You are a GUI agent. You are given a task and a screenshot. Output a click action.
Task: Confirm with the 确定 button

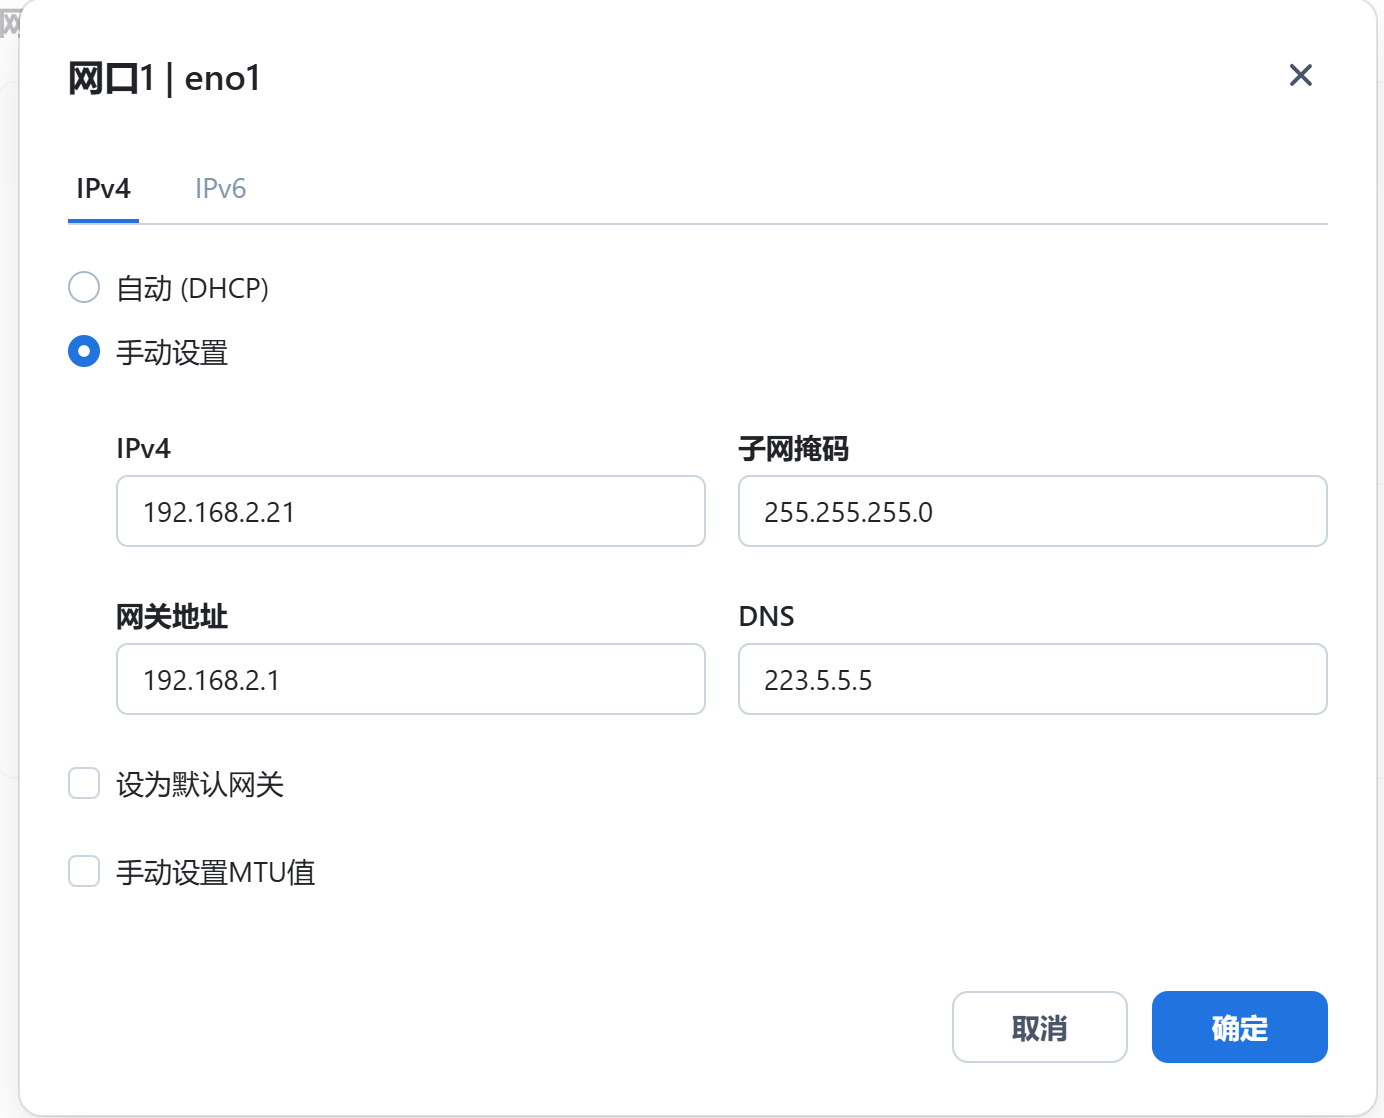tap(1240, 1027)
